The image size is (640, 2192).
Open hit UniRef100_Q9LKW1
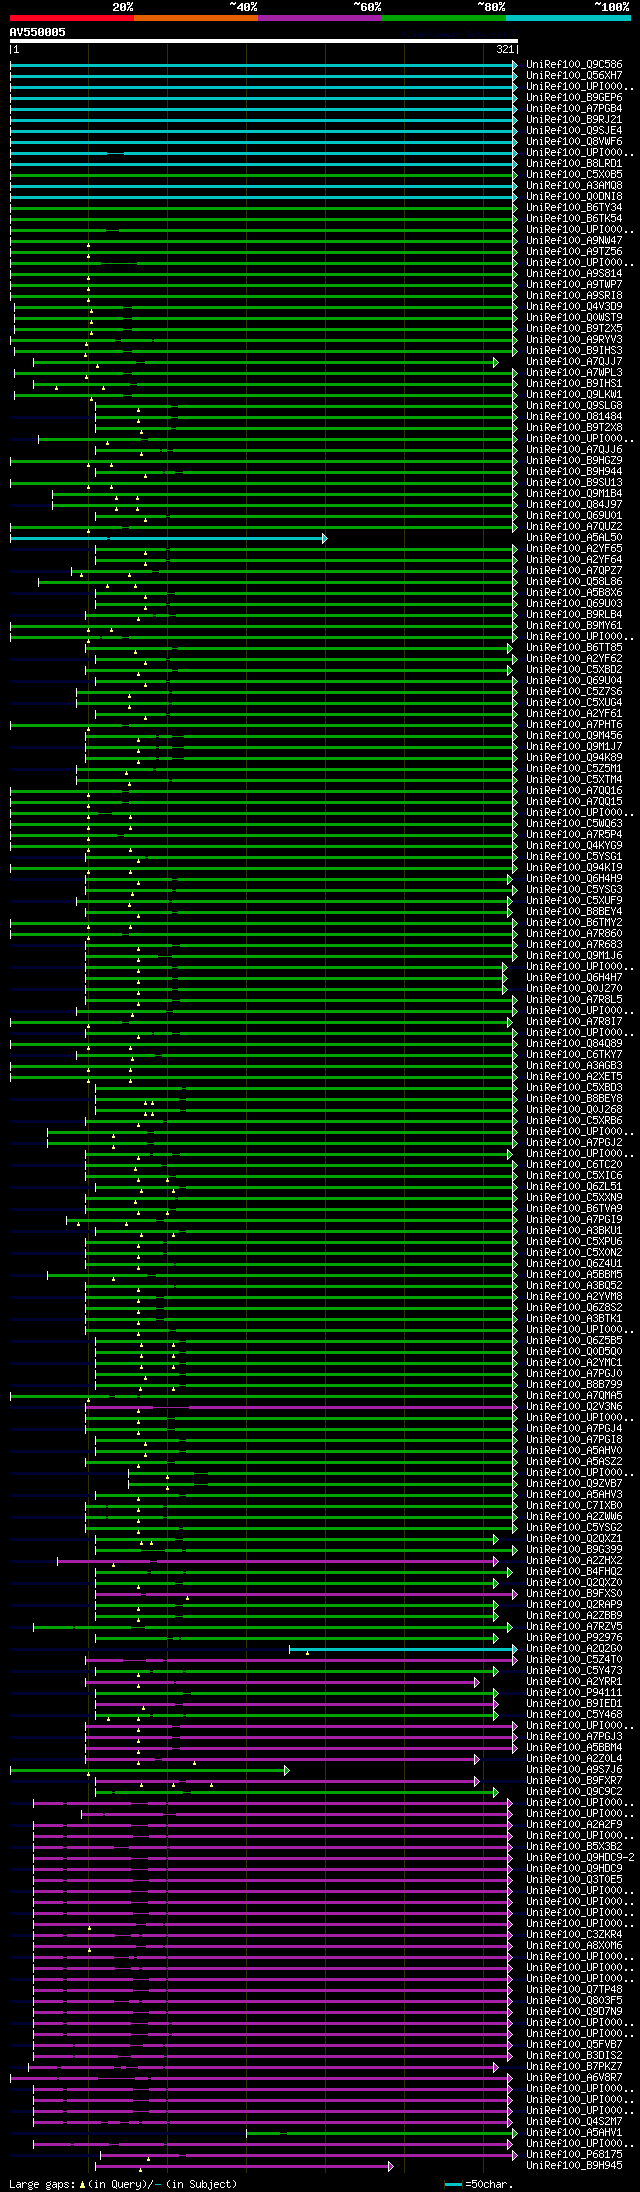(x=574, y=395)
